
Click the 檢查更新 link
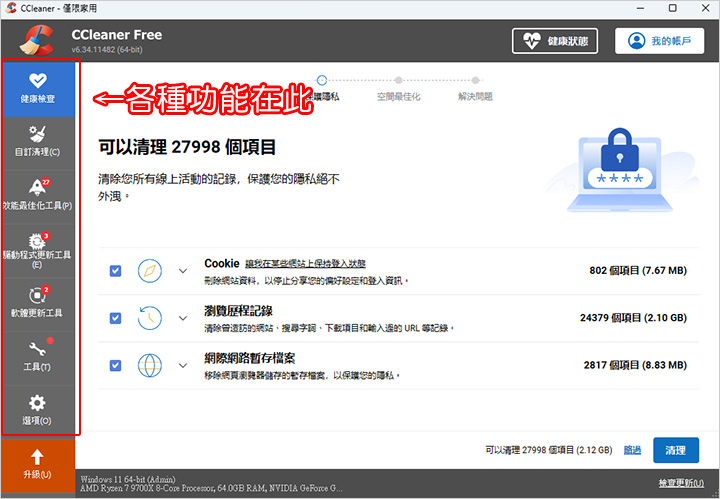click(x=681, y=483)
